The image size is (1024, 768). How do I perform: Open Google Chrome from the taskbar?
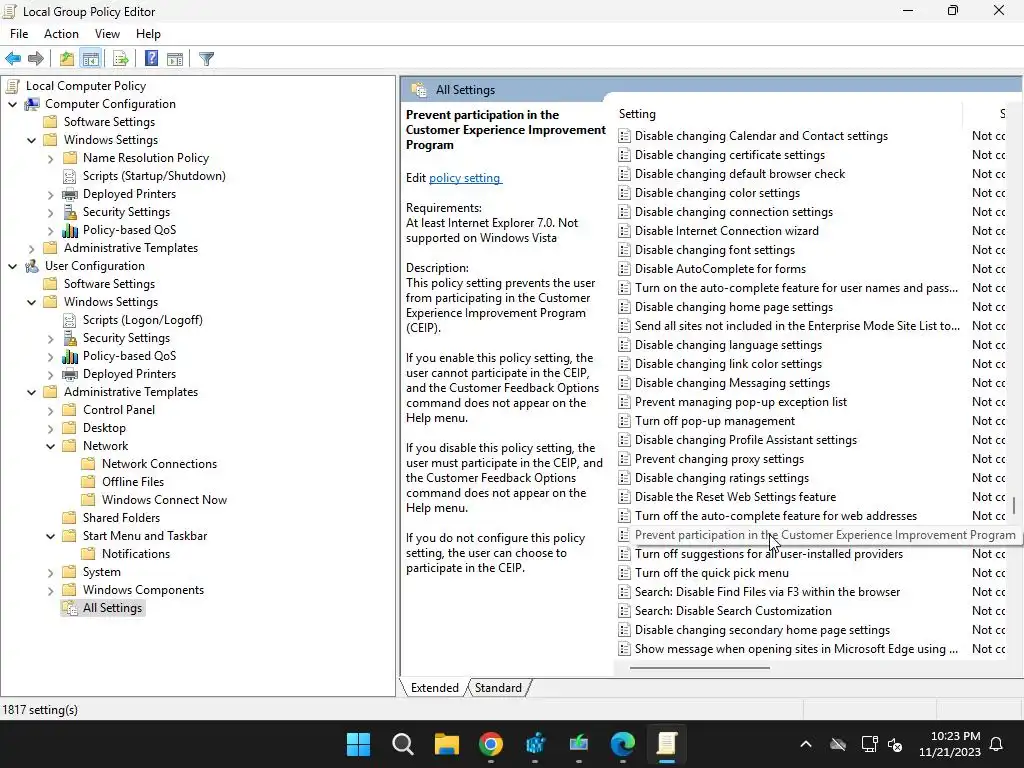[x=490, y=744]
